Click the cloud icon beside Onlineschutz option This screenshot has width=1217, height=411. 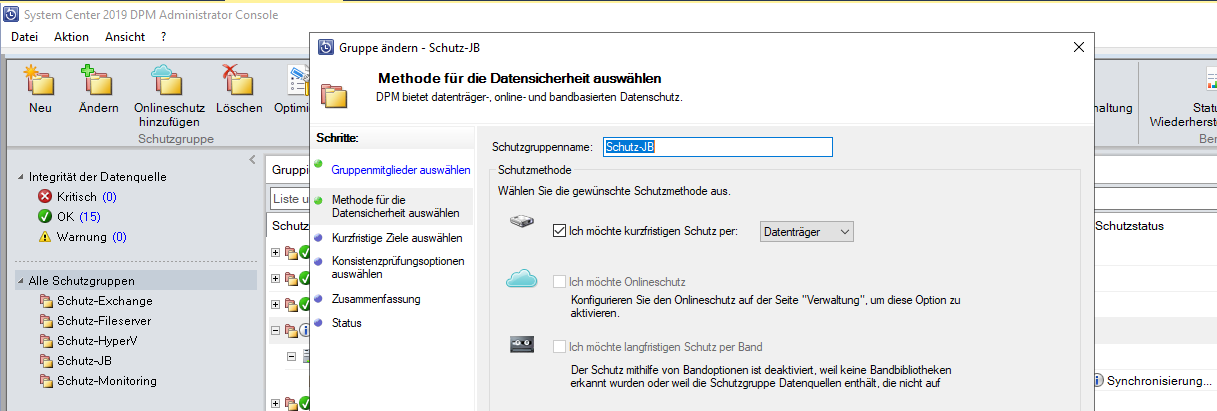coord(522,281)
